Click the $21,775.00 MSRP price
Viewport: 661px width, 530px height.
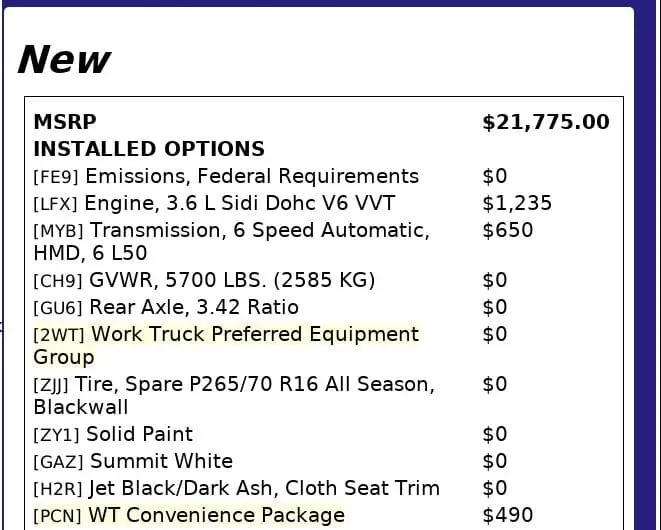point(545,122)
